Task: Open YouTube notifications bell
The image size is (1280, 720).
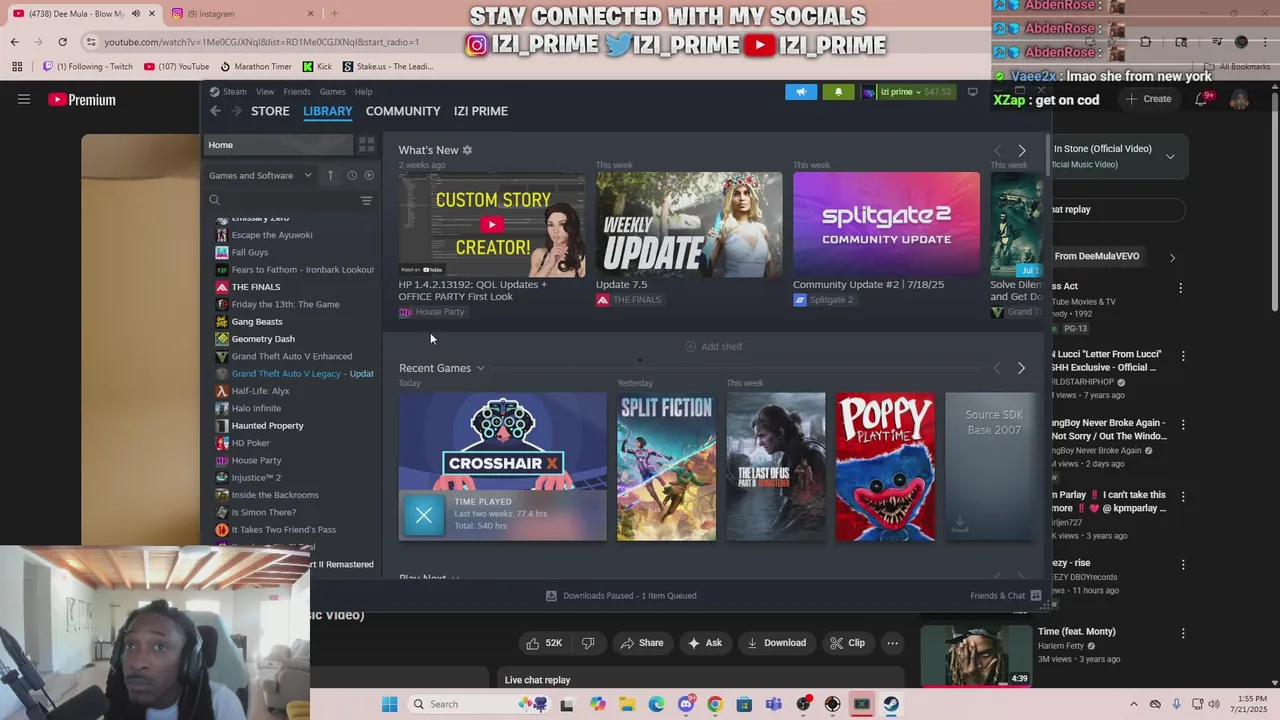Action: click(x=1201, y=99)
